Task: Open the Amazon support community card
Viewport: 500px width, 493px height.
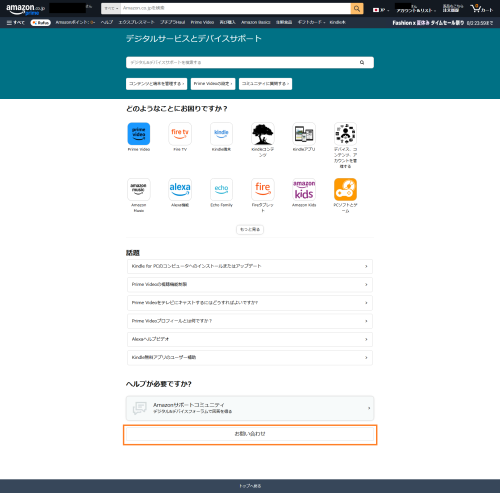Action: 250,408
